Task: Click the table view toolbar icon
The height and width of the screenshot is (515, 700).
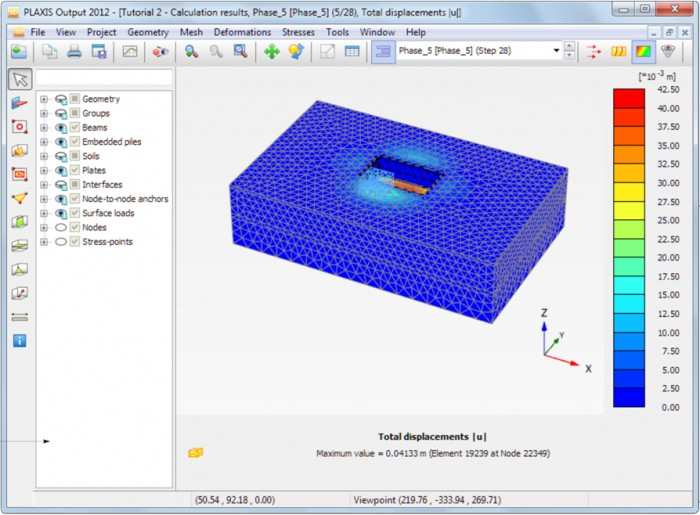Action: [352, 51]
